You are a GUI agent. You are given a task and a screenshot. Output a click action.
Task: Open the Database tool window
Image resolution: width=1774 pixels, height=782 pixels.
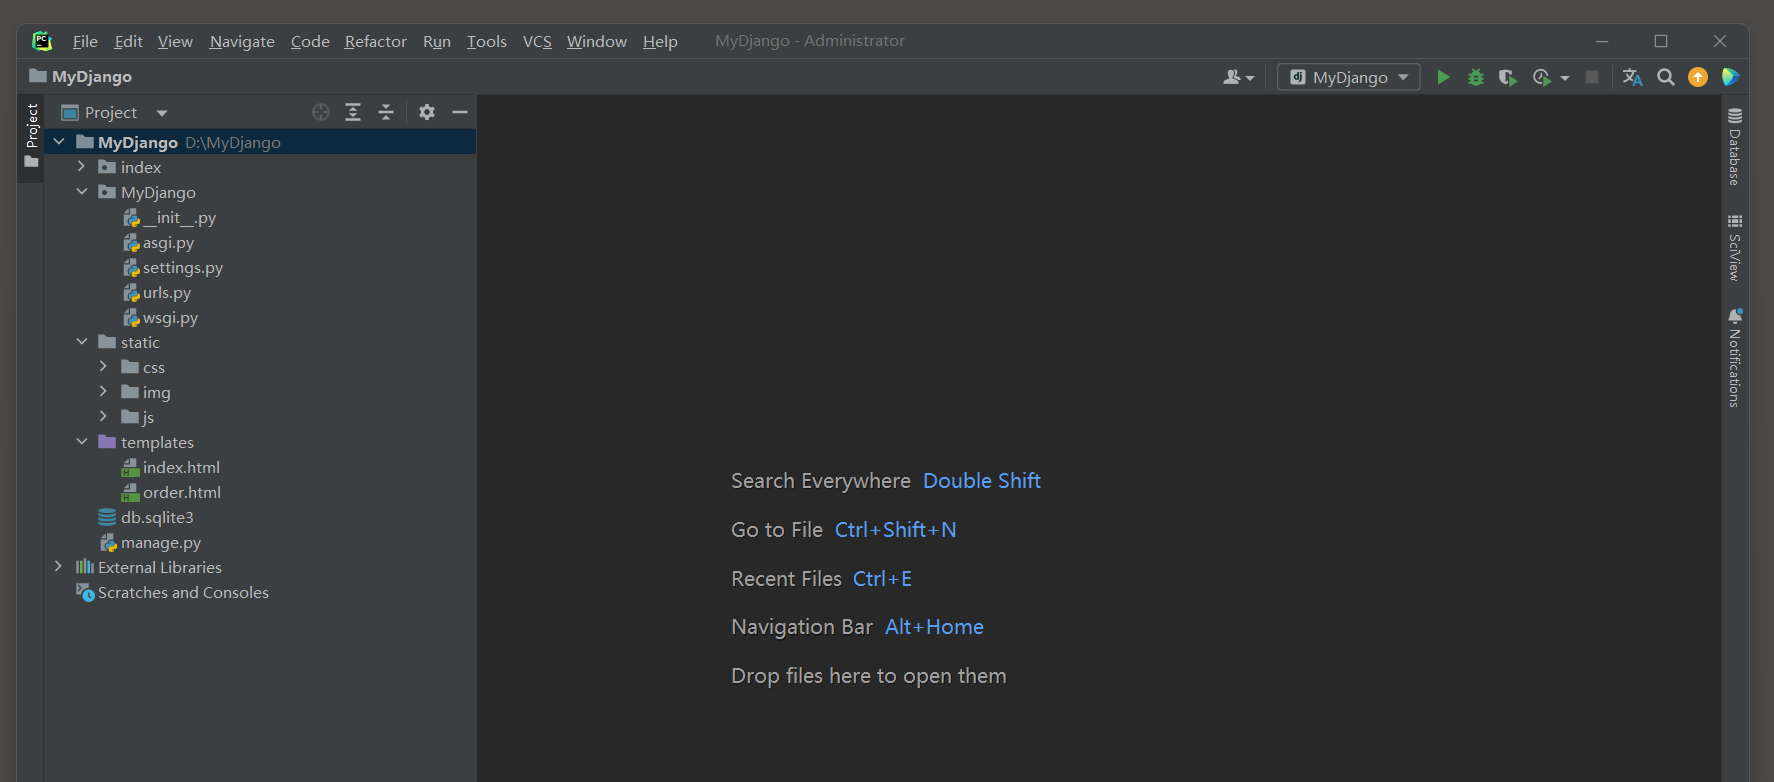click(1735, 147)
